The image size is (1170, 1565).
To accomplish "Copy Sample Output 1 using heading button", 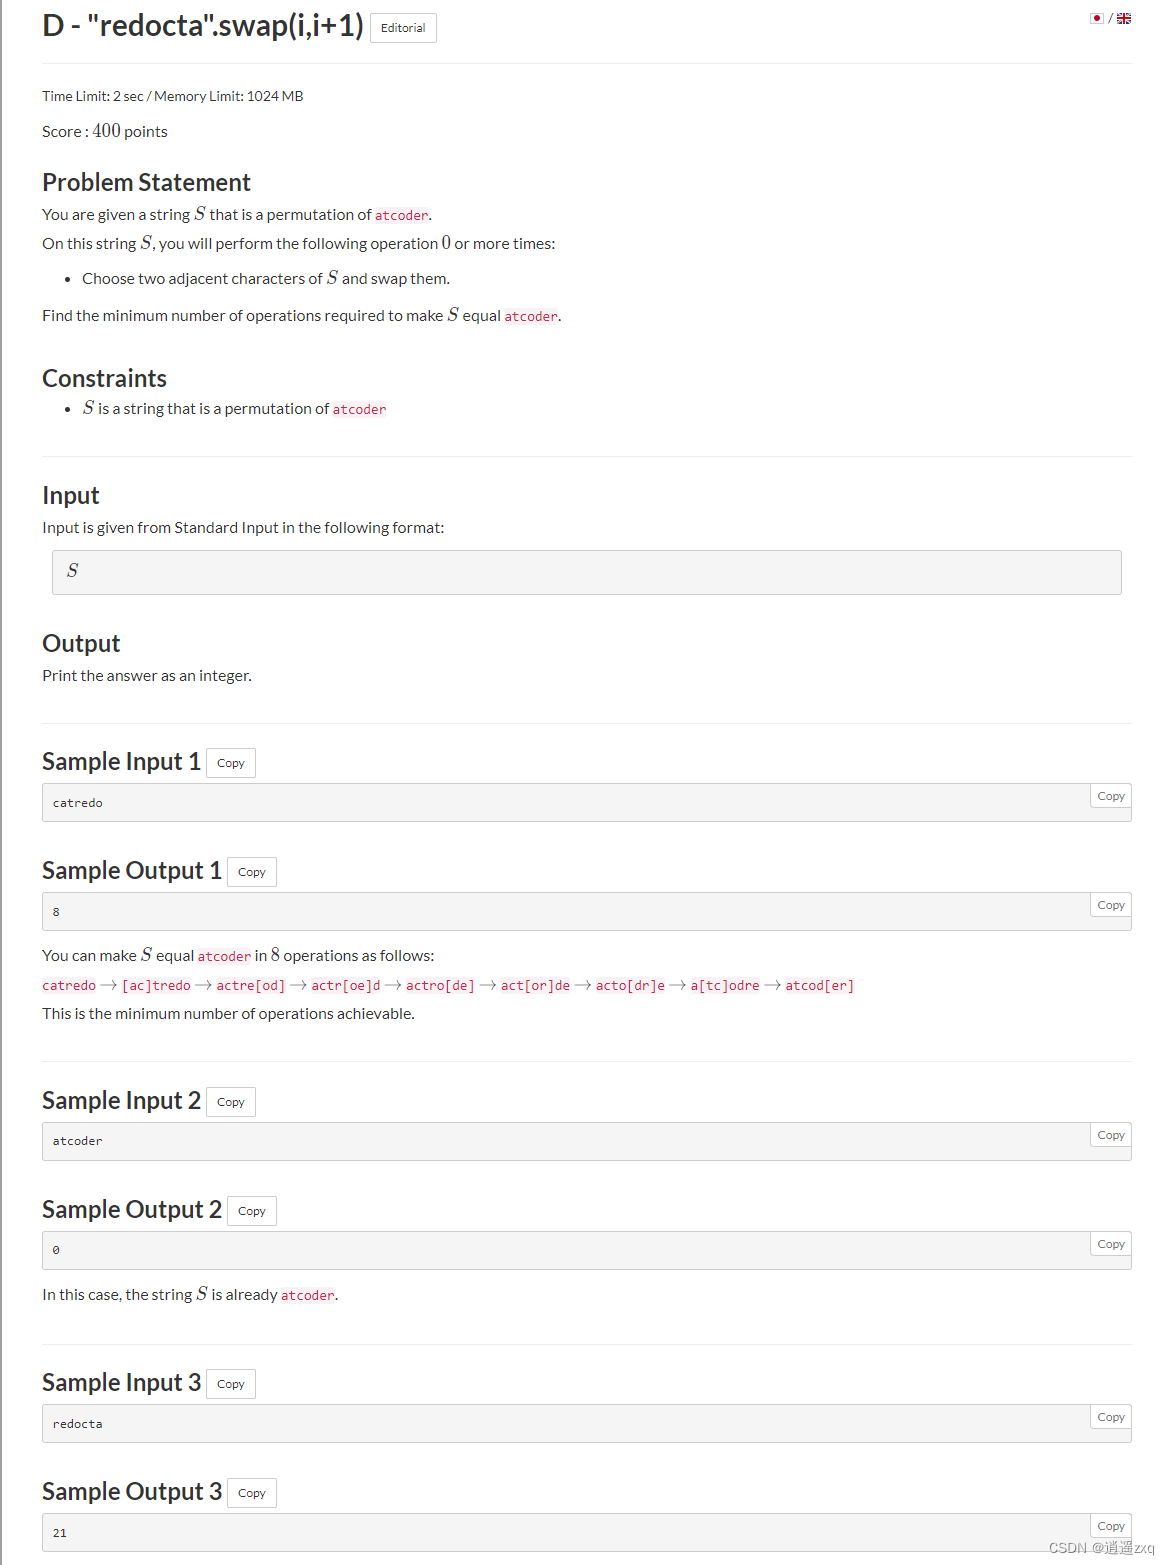I will pyautogui.click(x=252, y=872).
